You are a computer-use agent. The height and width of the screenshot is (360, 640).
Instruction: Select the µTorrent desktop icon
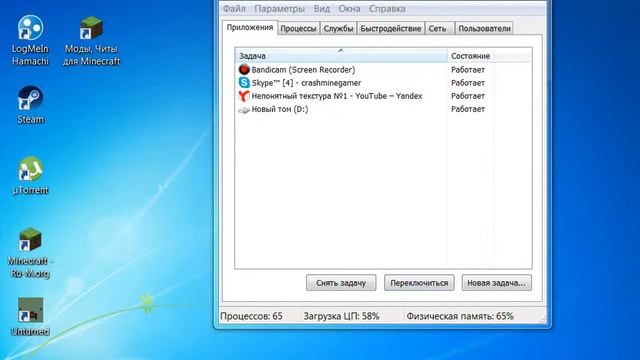[x=30, y=176]
